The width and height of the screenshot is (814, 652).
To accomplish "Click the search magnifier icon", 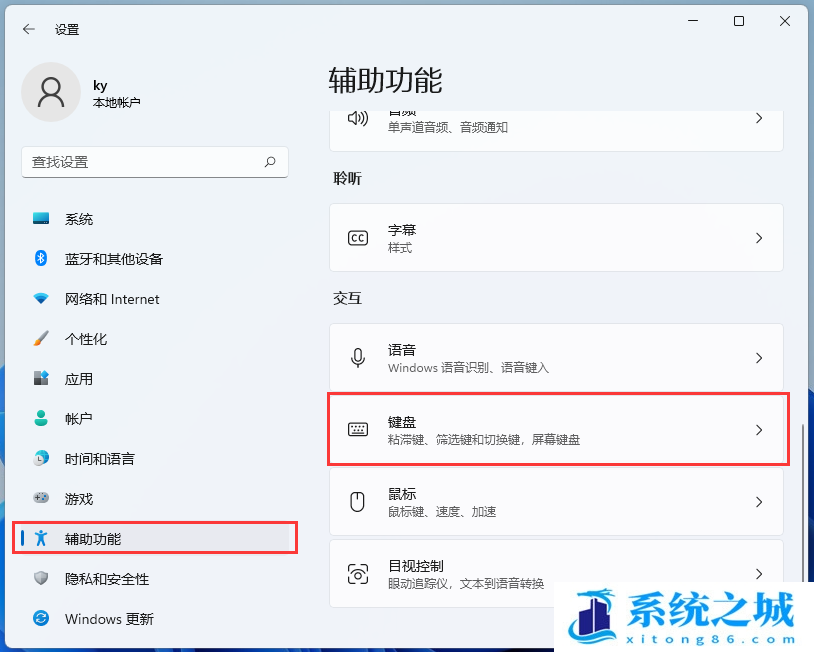I will pos(270,162).
